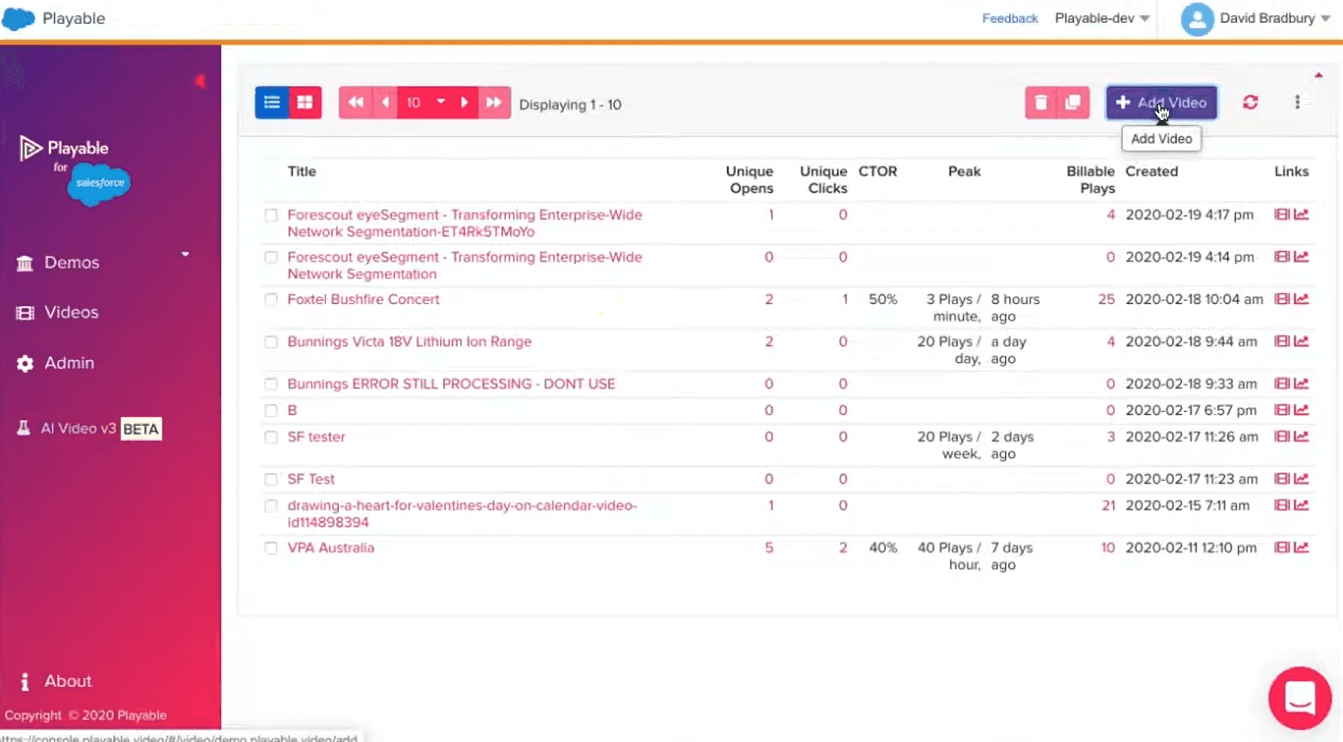Open drawing-a-heart-for-valentines-day video link
Image resolution: width=1343 pixels, height=742 pixels.
pos(462,514)
